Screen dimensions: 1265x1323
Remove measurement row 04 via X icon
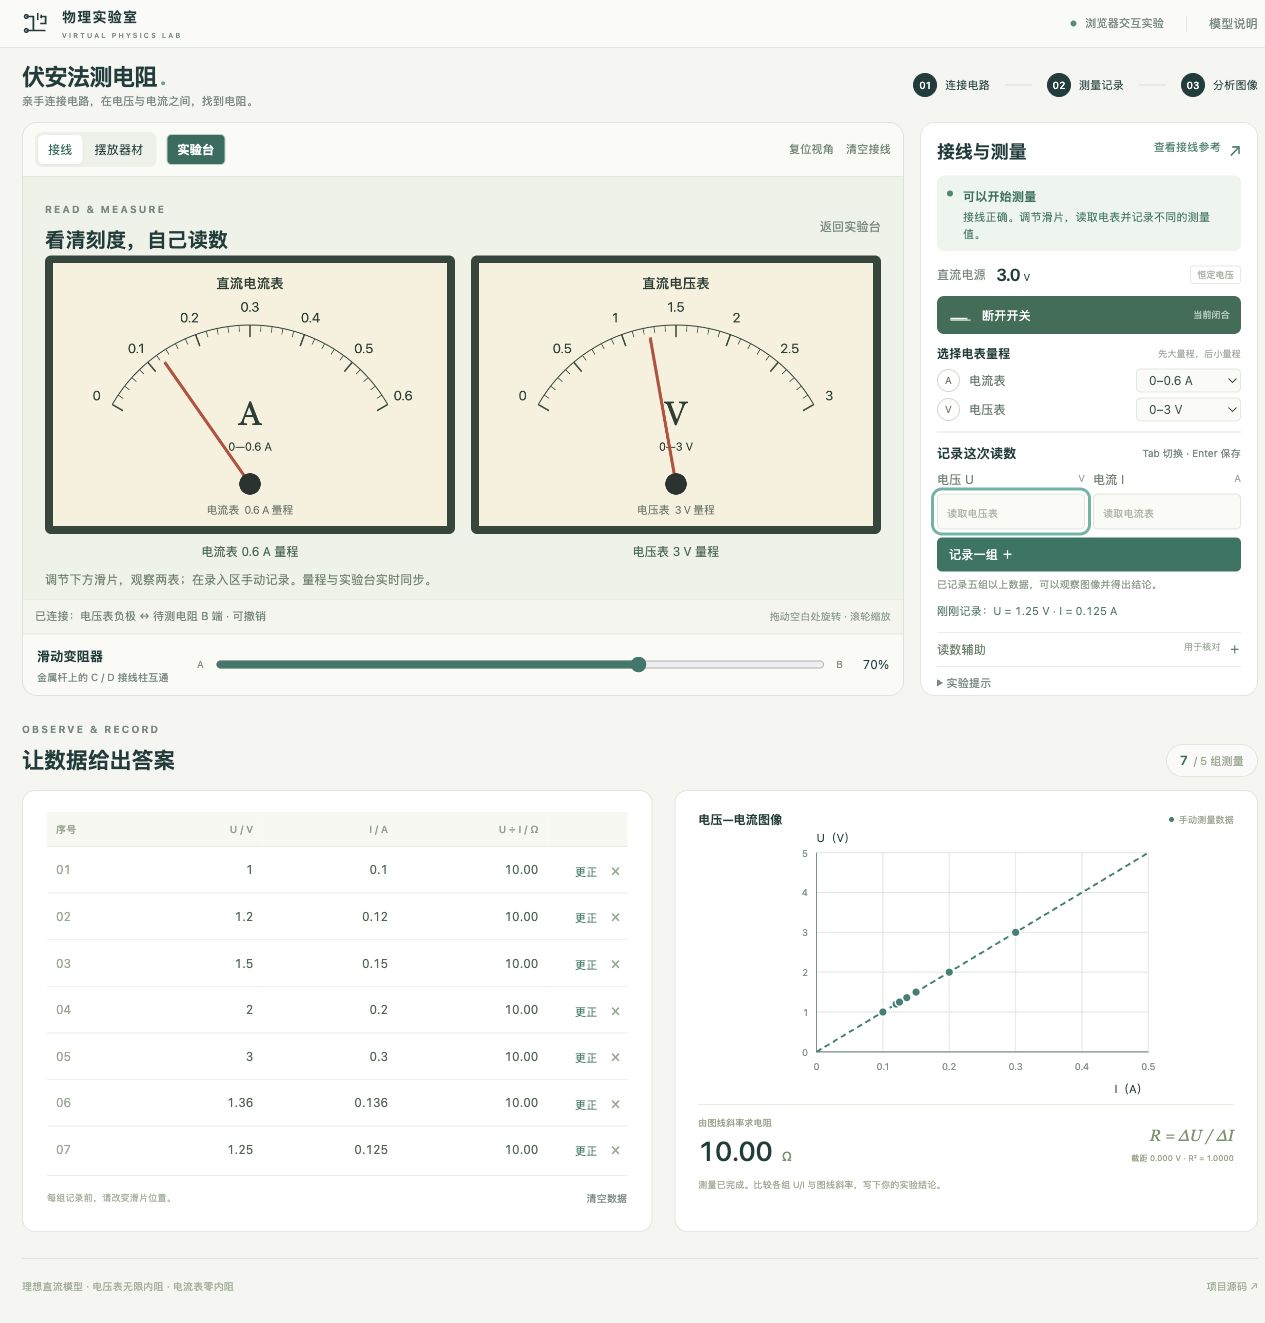tap(615, 1011)
